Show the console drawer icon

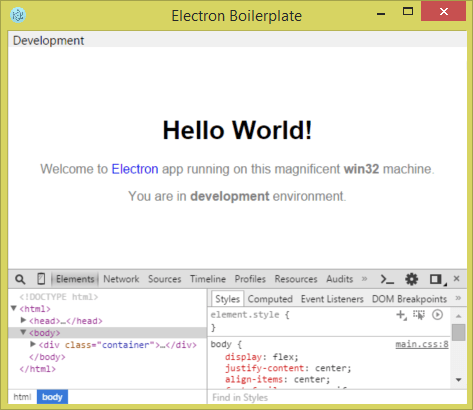click(387, 279)
